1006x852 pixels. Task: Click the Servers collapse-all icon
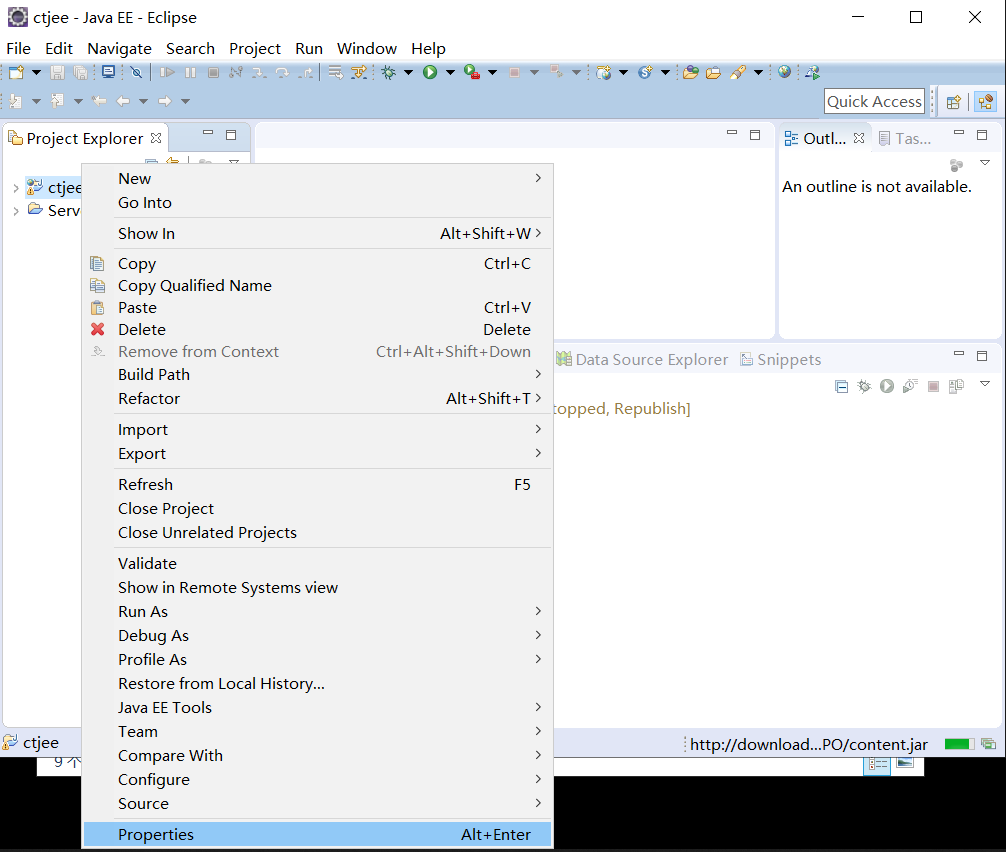click(x=841, y=386)
